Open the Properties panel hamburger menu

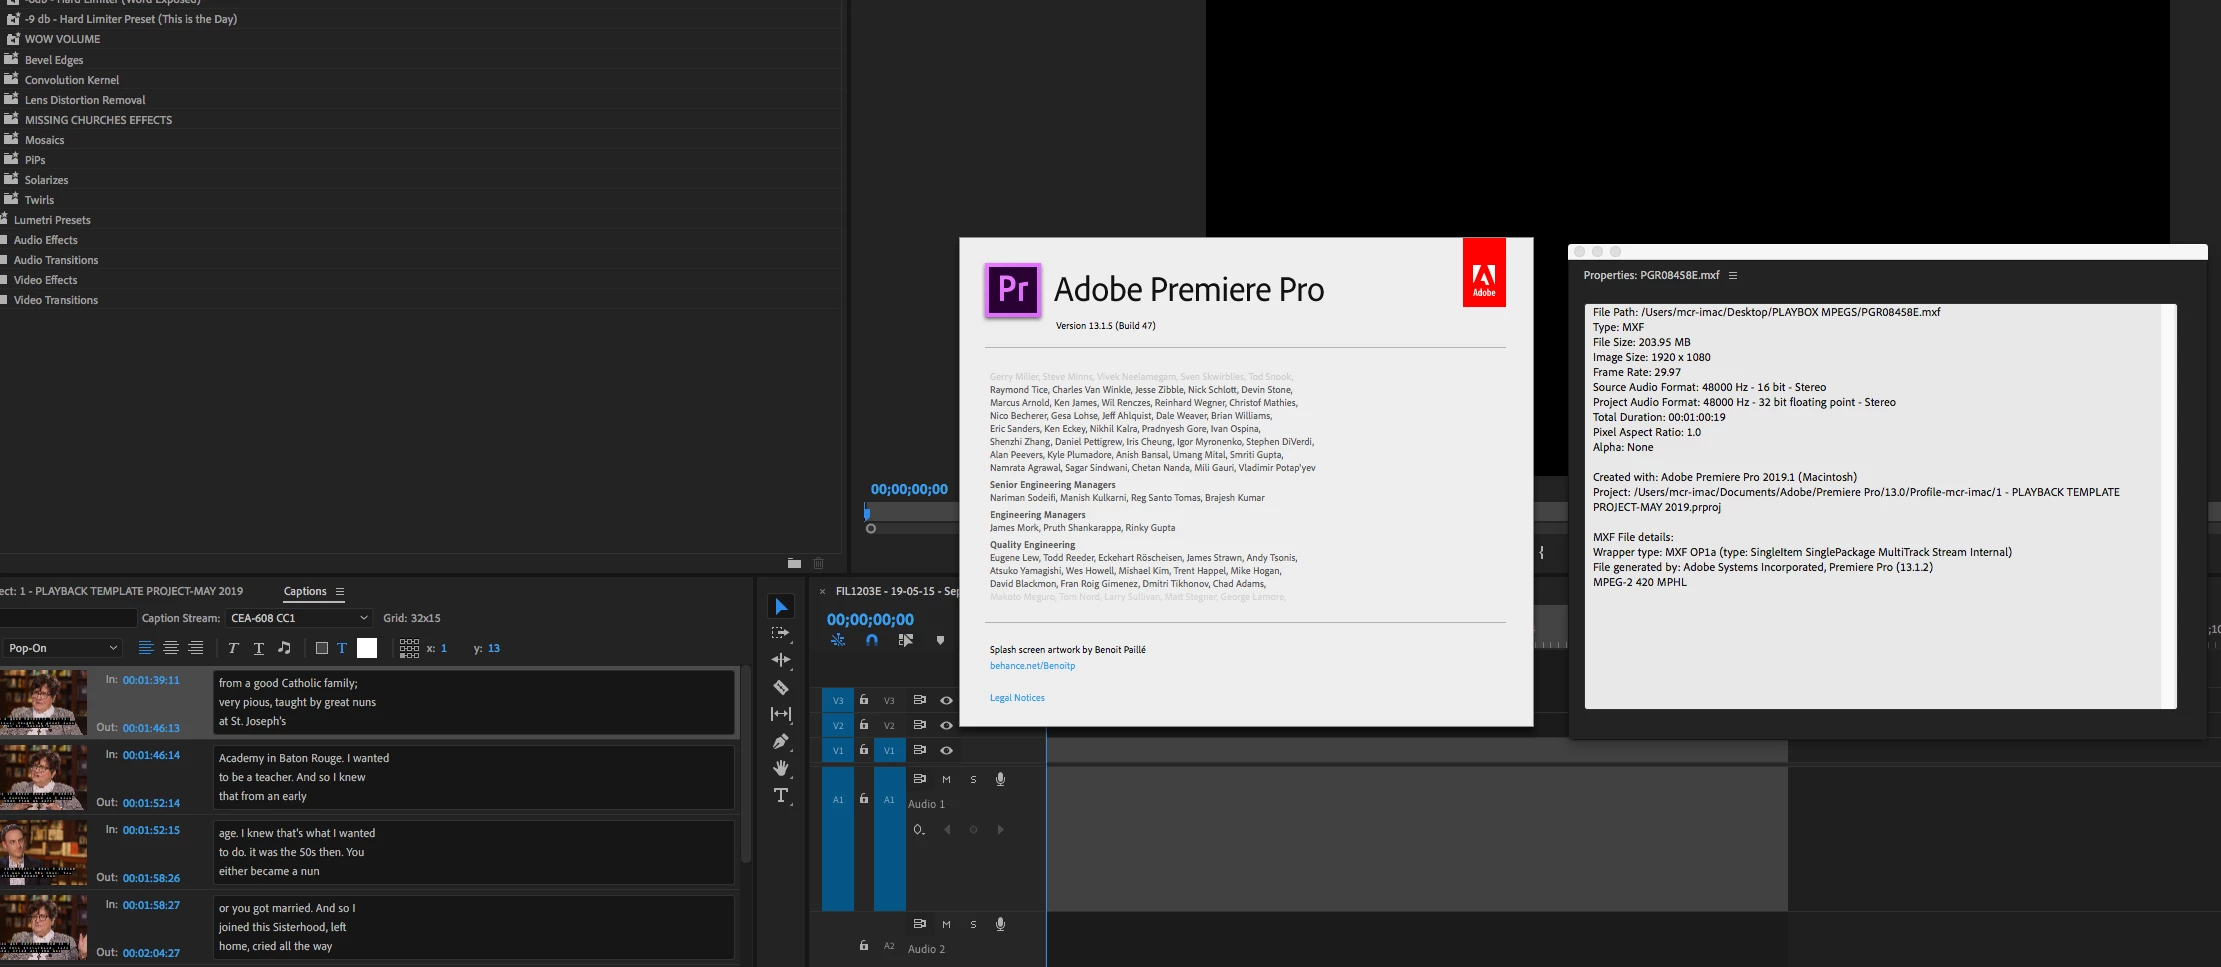click(1733, 275)
